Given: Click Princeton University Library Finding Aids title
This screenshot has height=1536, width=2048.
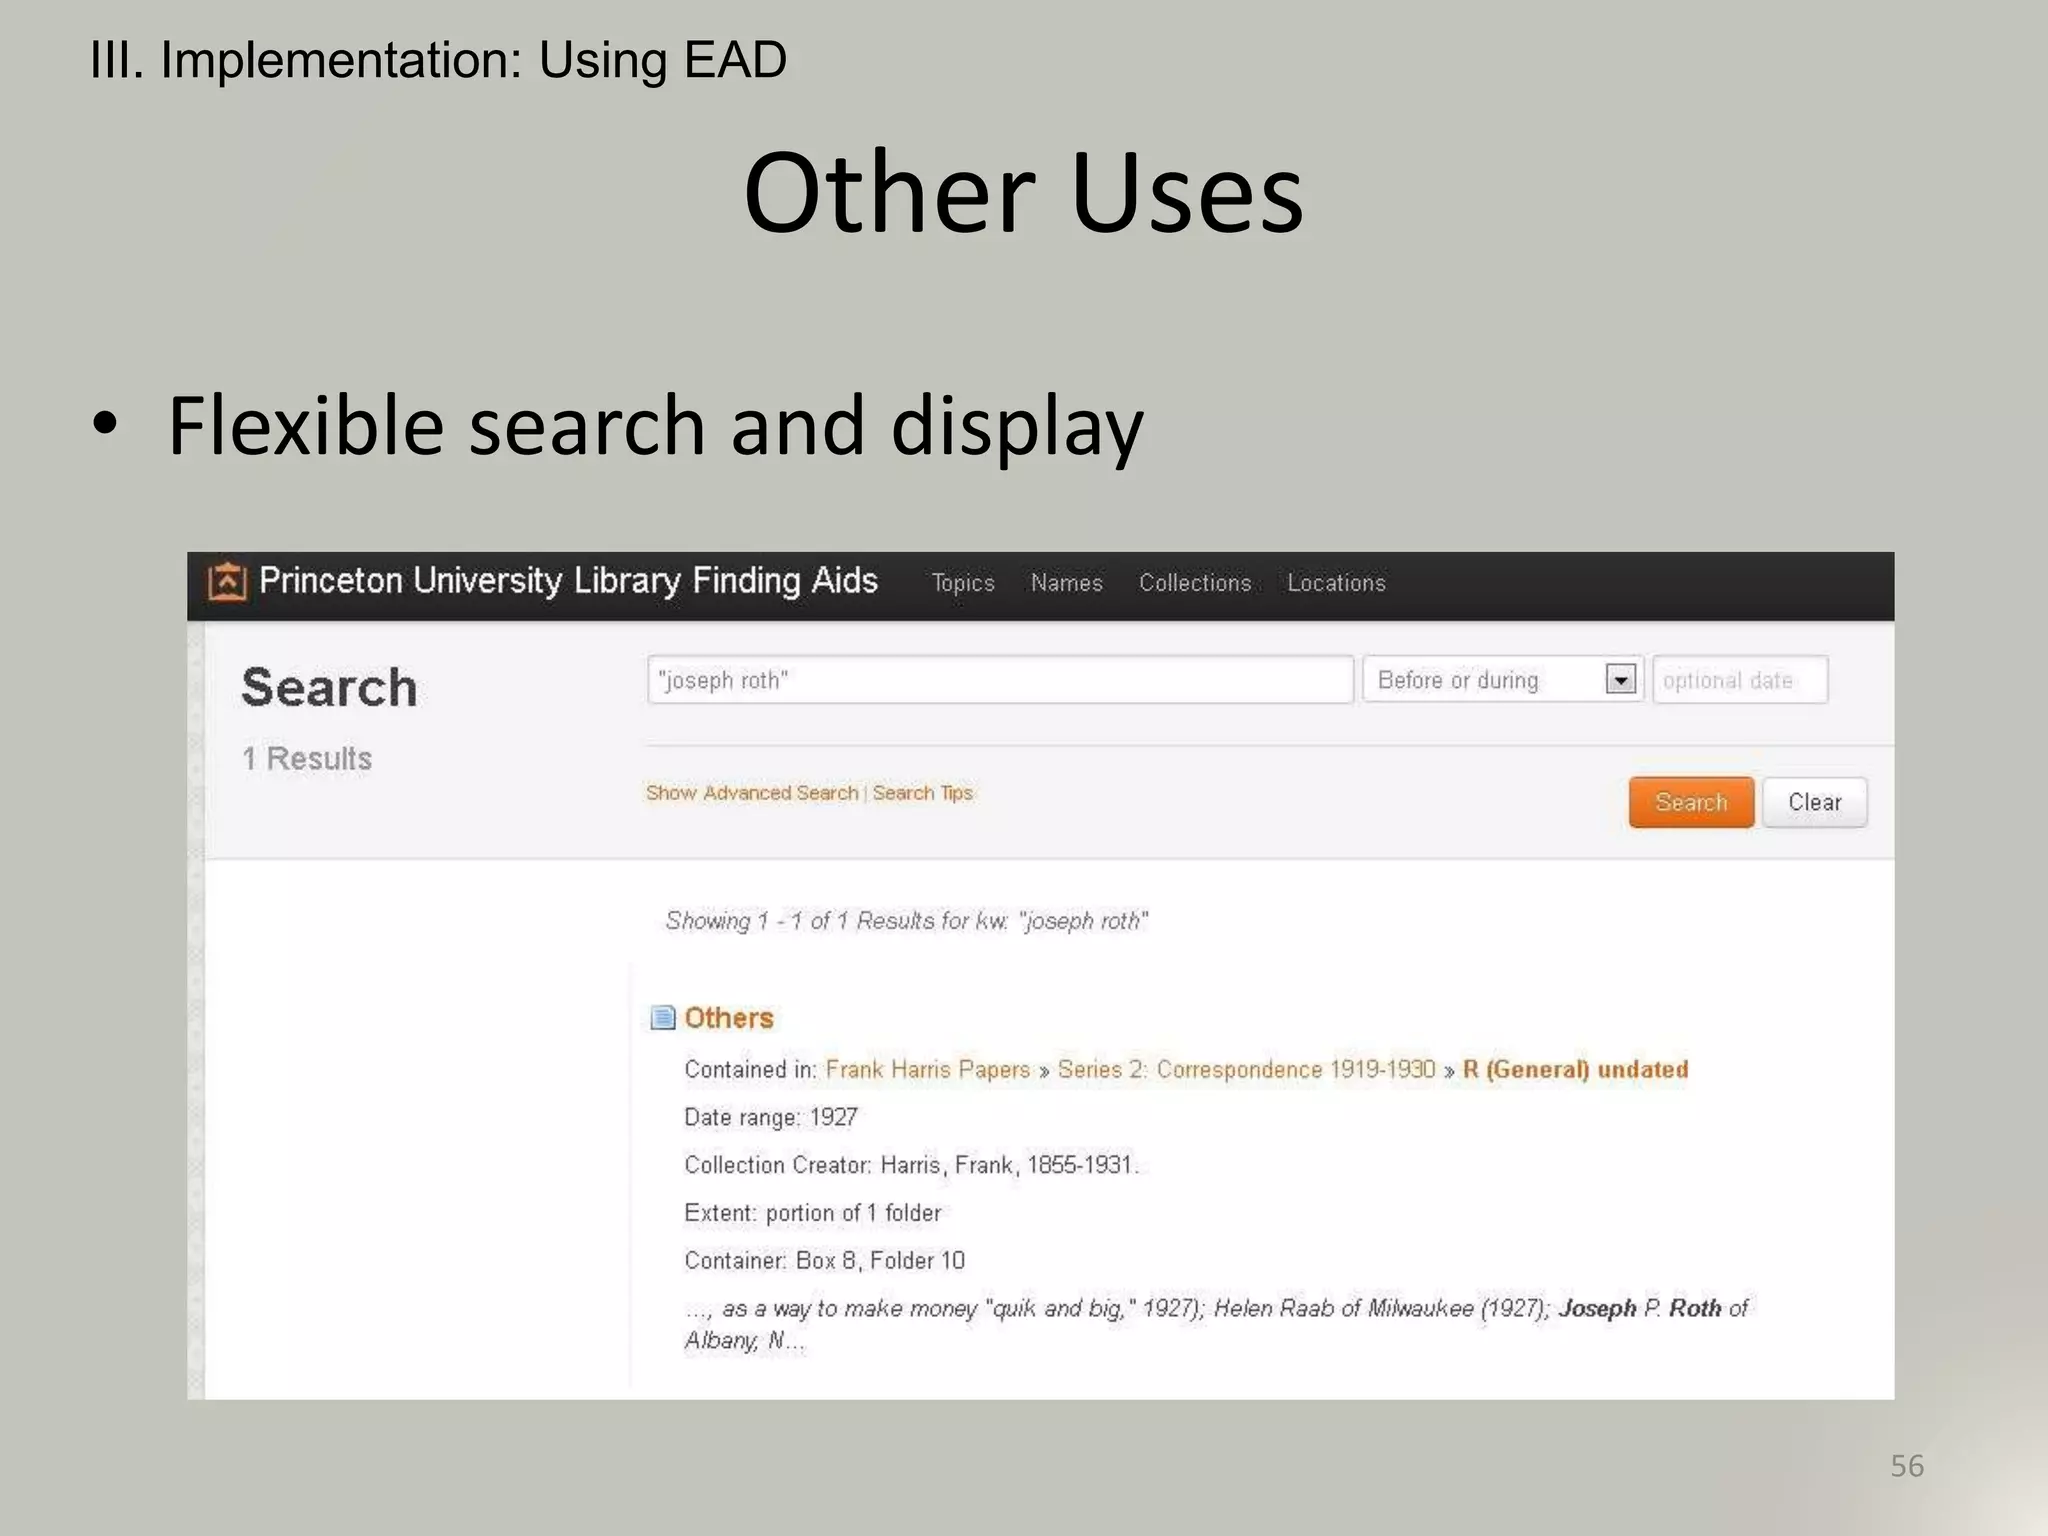Looking at the screenshot, I should click(x=568, y=581).
